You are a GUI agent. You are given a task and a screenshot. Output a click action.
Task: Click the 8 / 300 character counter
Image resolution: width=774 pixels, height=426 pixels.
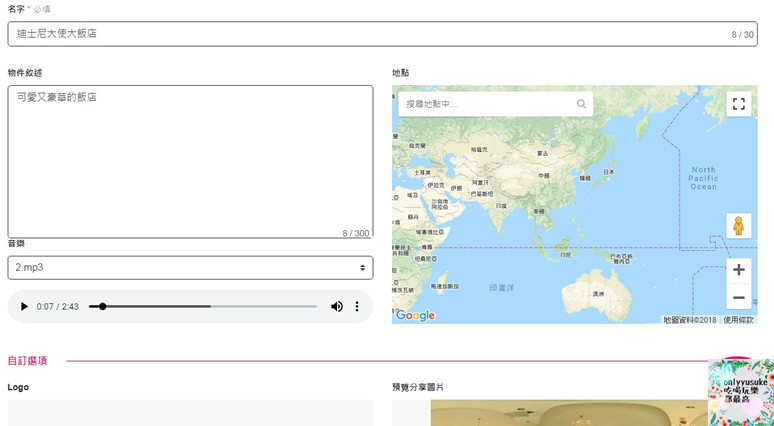tap(356, 233)
